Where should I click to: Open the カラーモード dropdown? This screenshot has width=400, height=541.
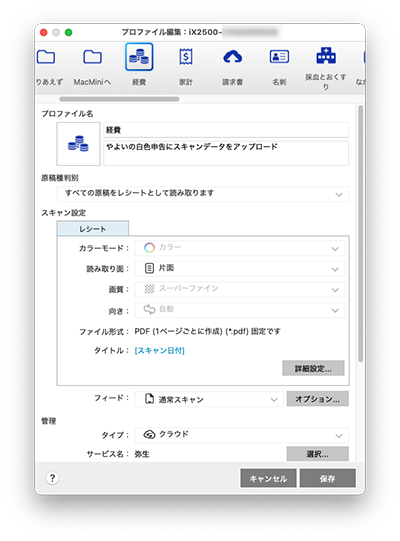[x=240, y=248]
